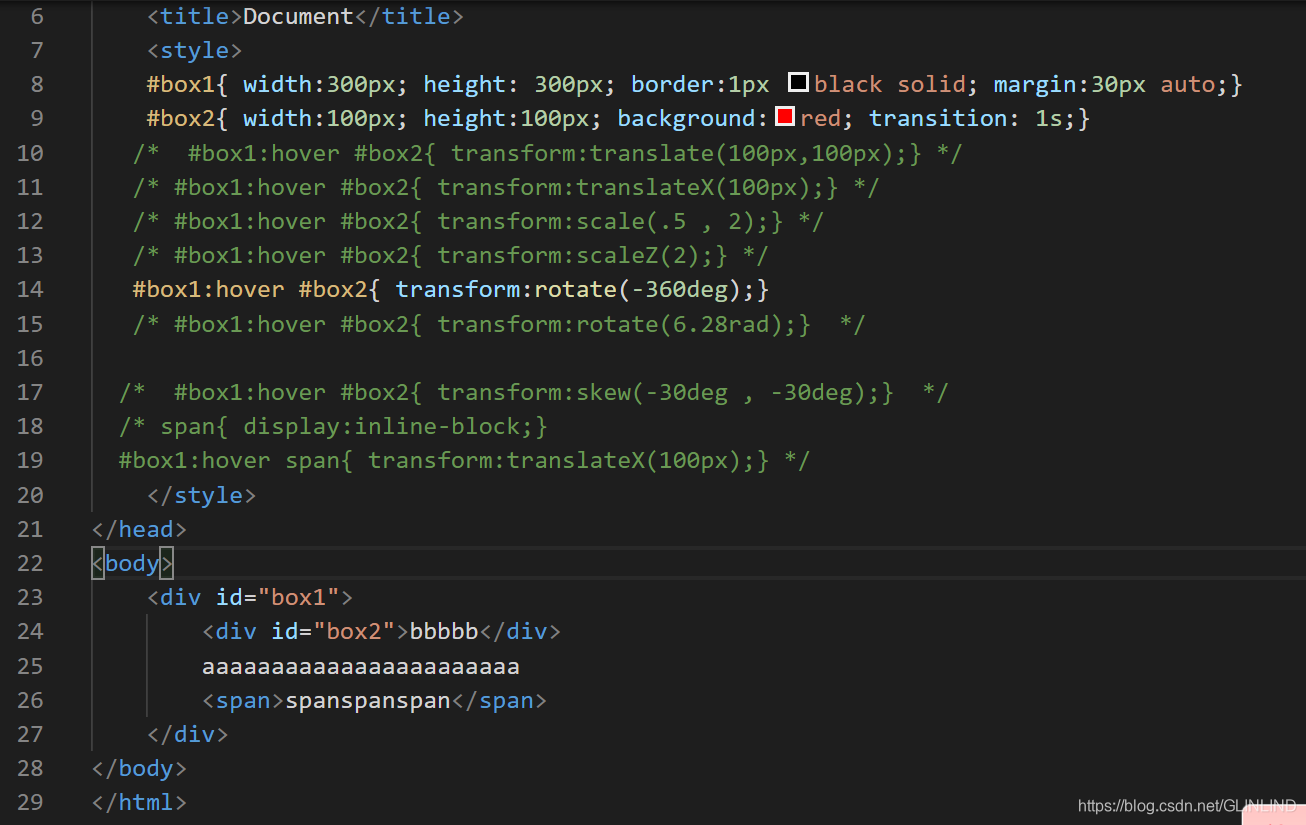The image size is (1306, 825).
Task: Click line number 29 in the gutter
Action: 30,802
